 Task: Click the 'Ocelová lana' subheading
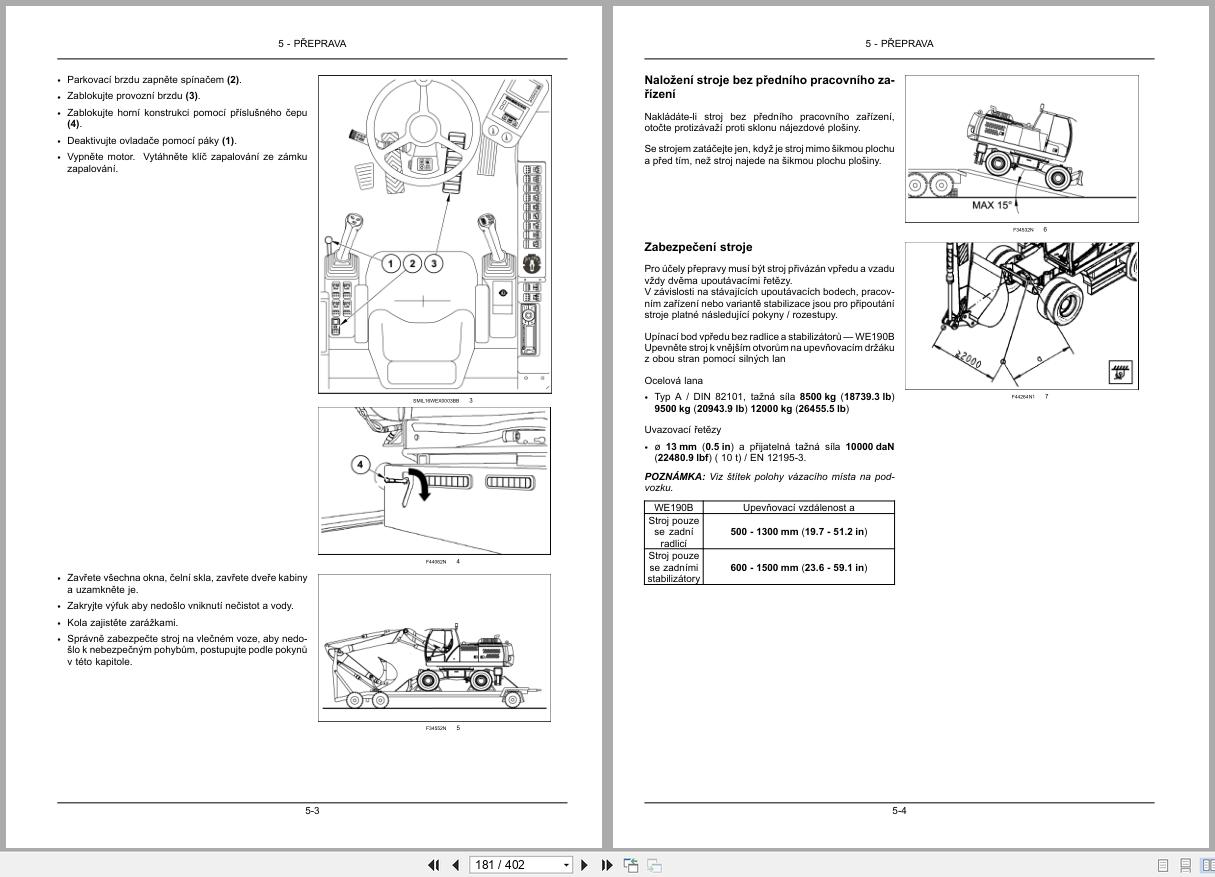(673, 381)
